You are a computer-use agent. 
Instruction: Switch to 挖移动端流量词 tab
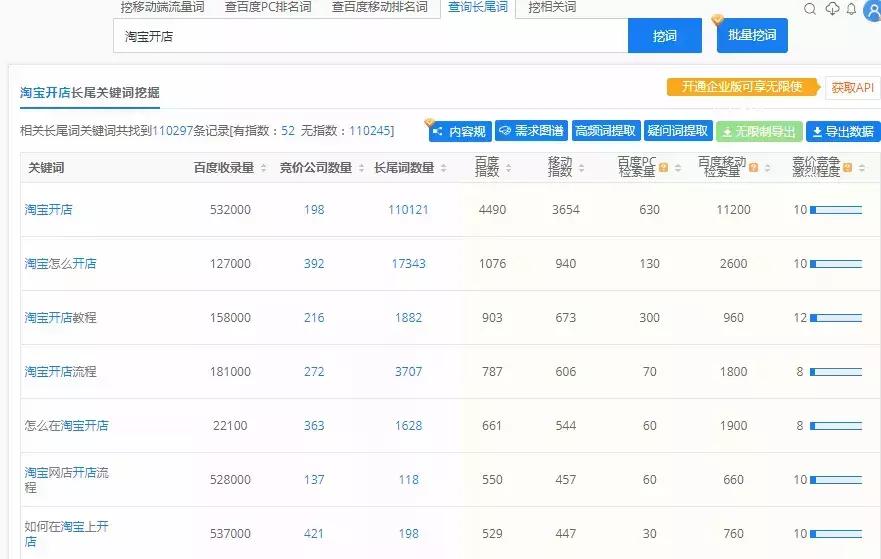[x=162, y=7]
